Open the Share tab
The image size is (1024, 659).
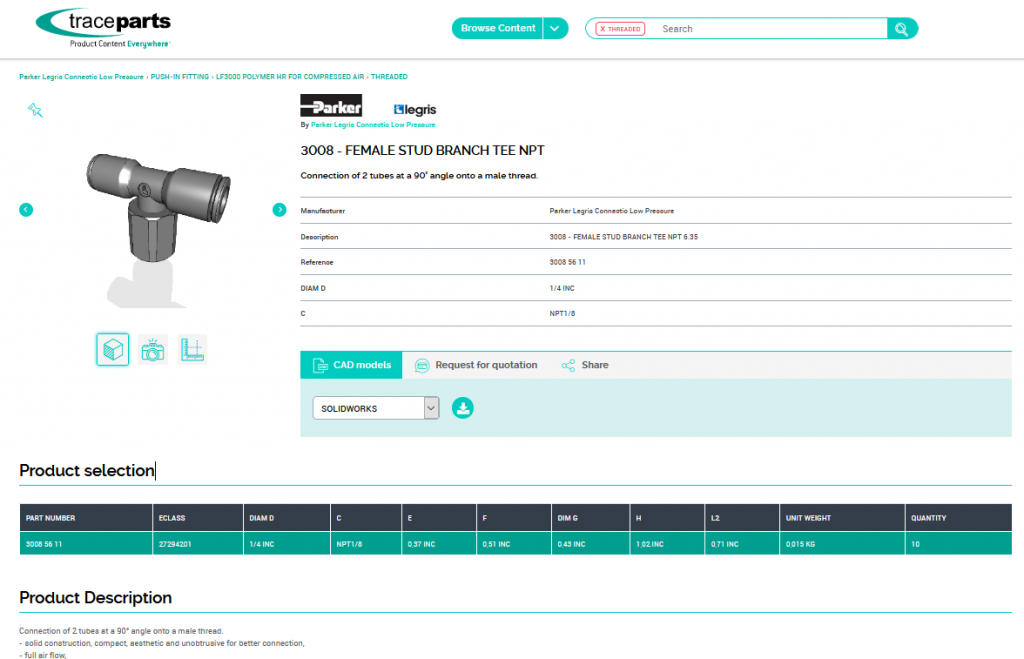click(585, 365)
